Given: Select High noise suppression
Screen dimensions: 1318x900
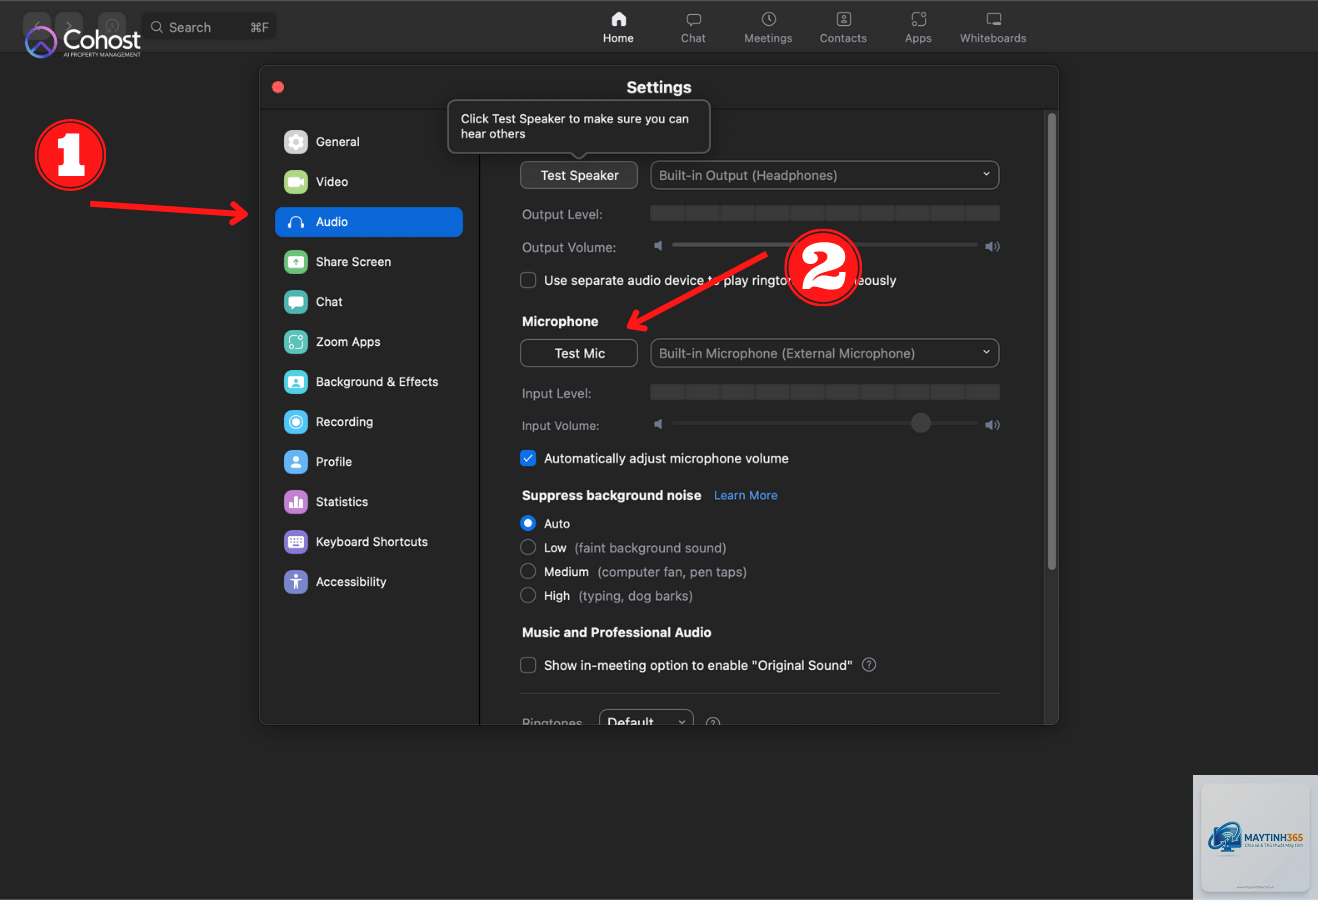Looking at the screenshot, I should point(528,595).
